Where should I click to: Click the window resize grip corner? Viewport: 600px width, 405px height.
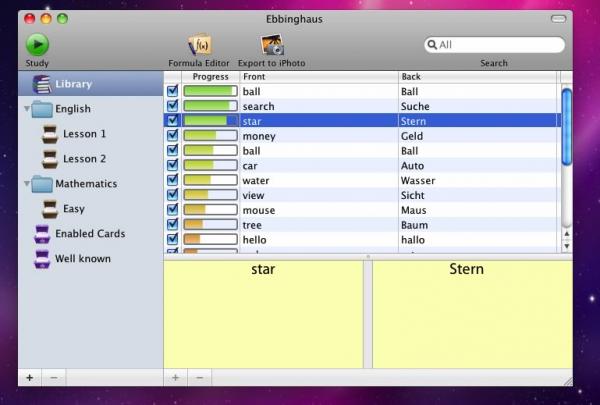568,381
